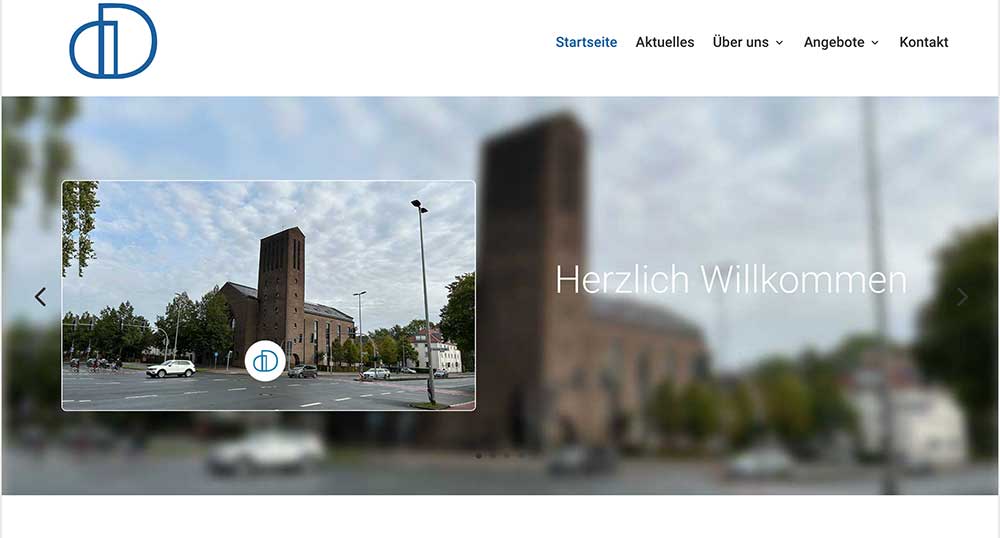
Task: Click the round logo badge on church photo
Action: 265,361
